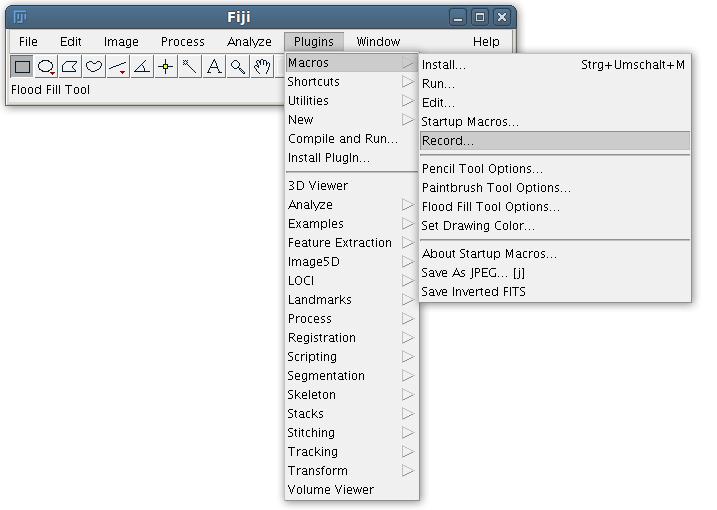Click the Flood Fill Tool status text
The image size is (717, 510).
[50, 90]
